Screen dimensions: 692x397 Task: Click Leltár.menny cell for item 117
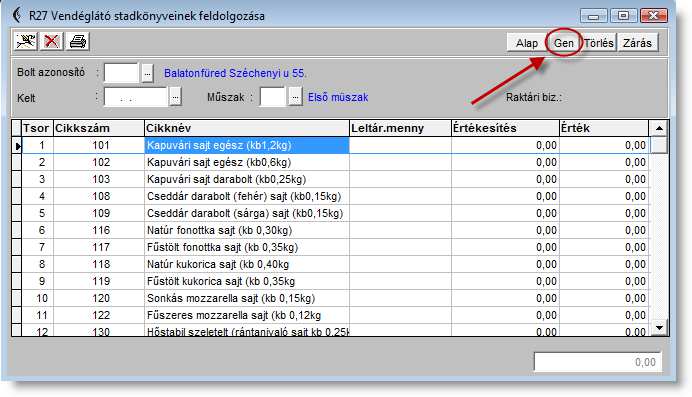(x=400, y=247)
